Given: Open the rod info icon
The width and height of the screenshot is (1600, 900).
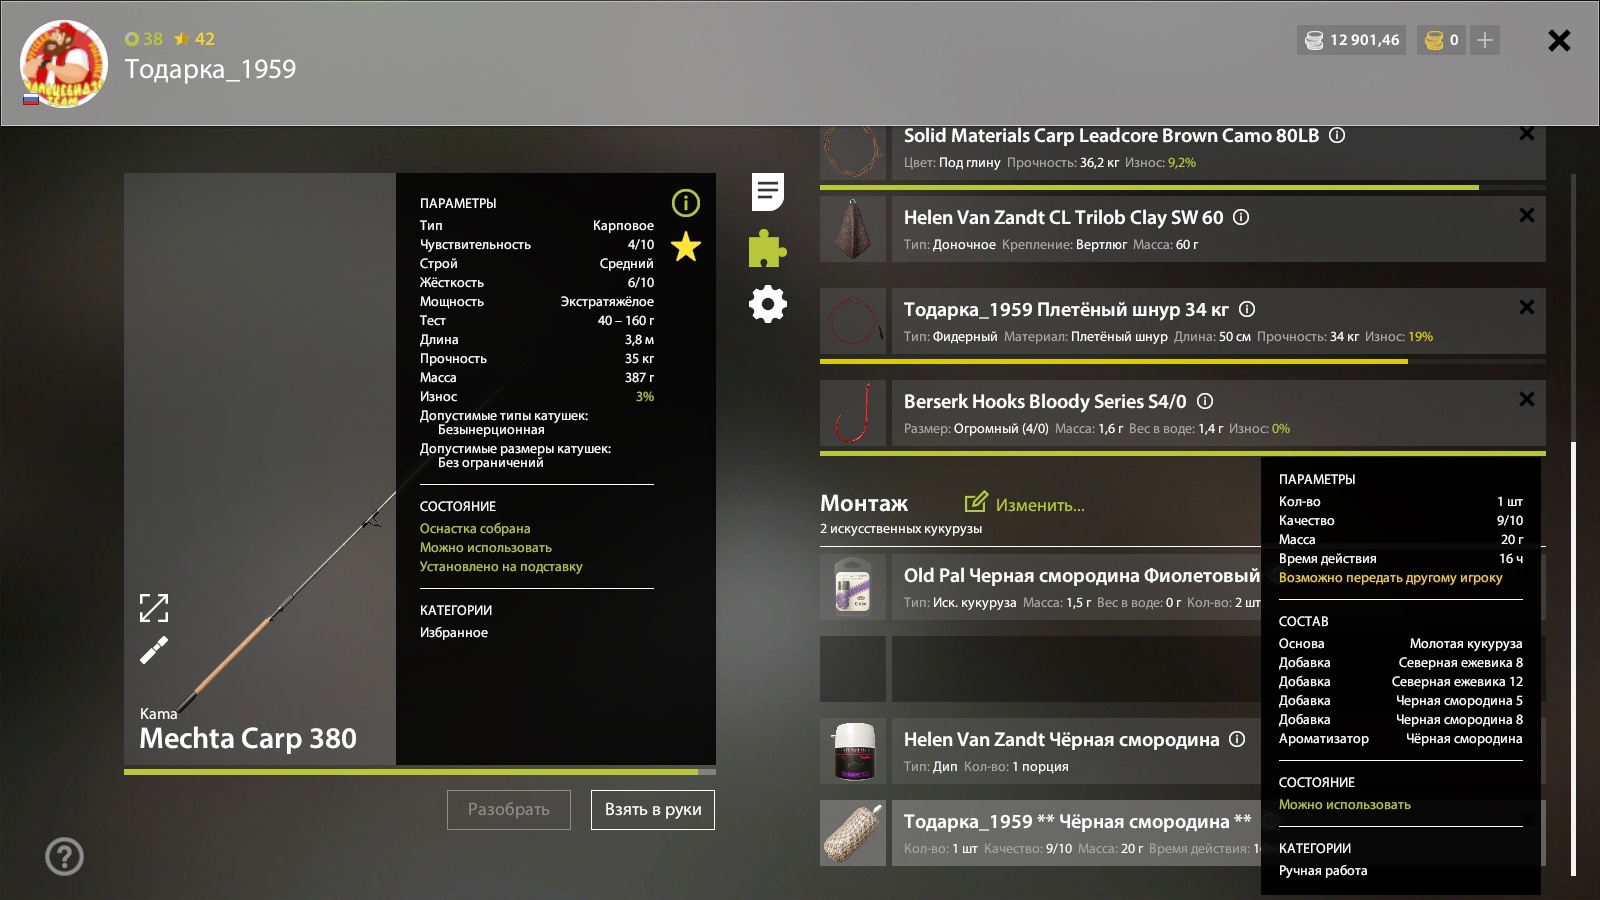Looking at the screenshot, I should point(686,203).
